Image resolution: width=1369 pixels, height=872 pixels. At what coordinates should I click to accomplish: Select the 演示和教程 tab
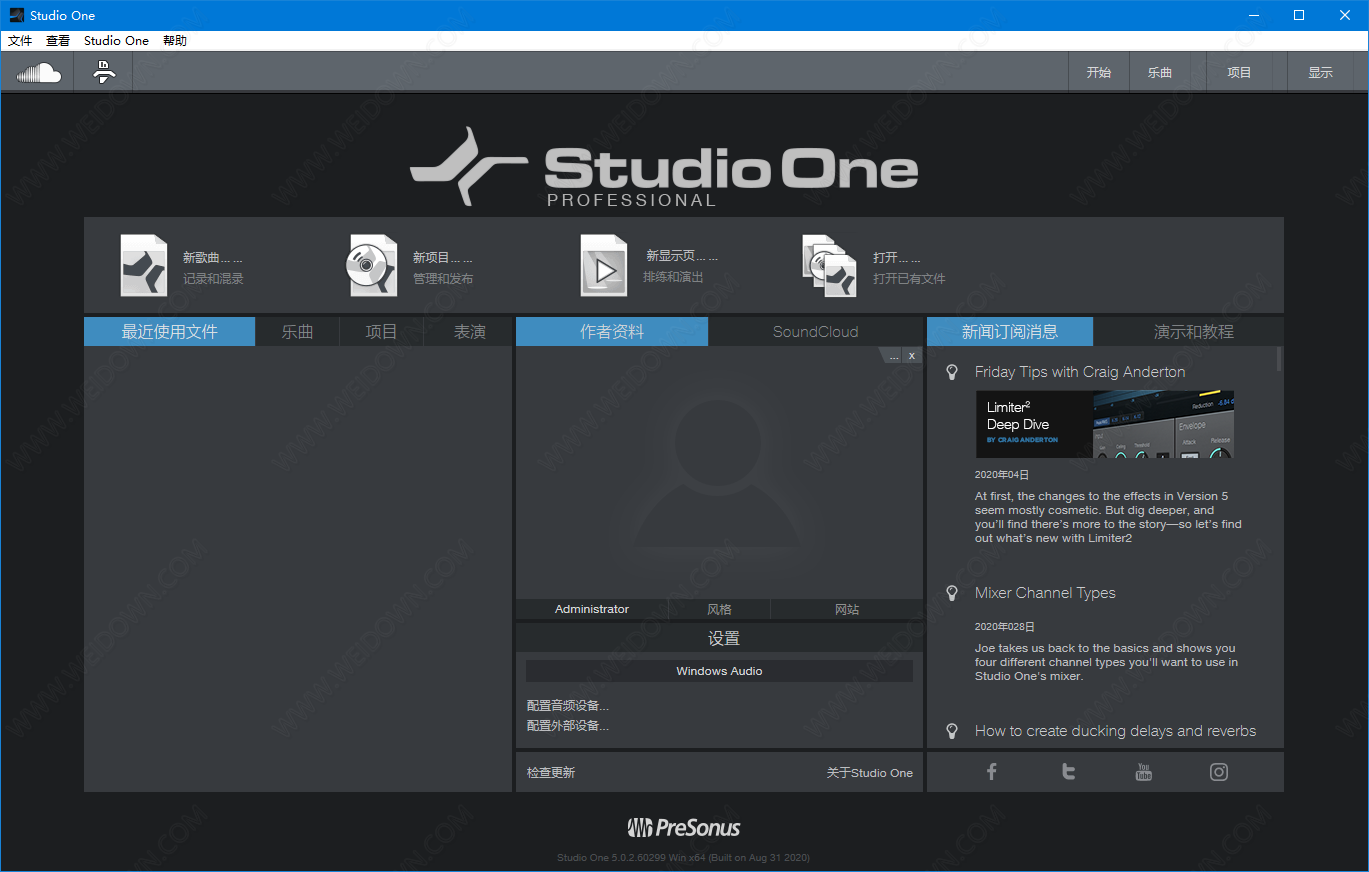point(1194,332)
